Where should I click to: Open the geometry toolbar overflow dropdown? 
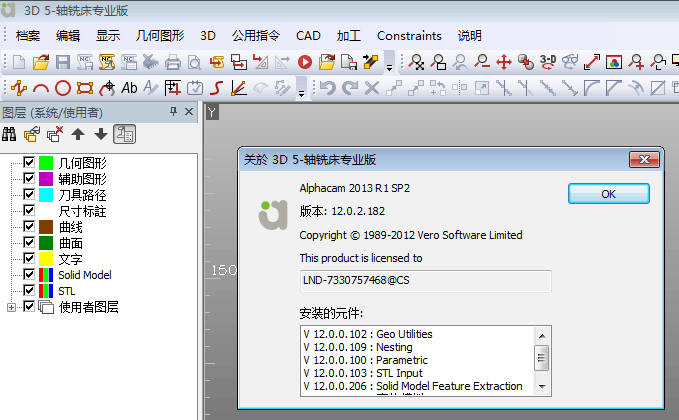click(301, 88)
